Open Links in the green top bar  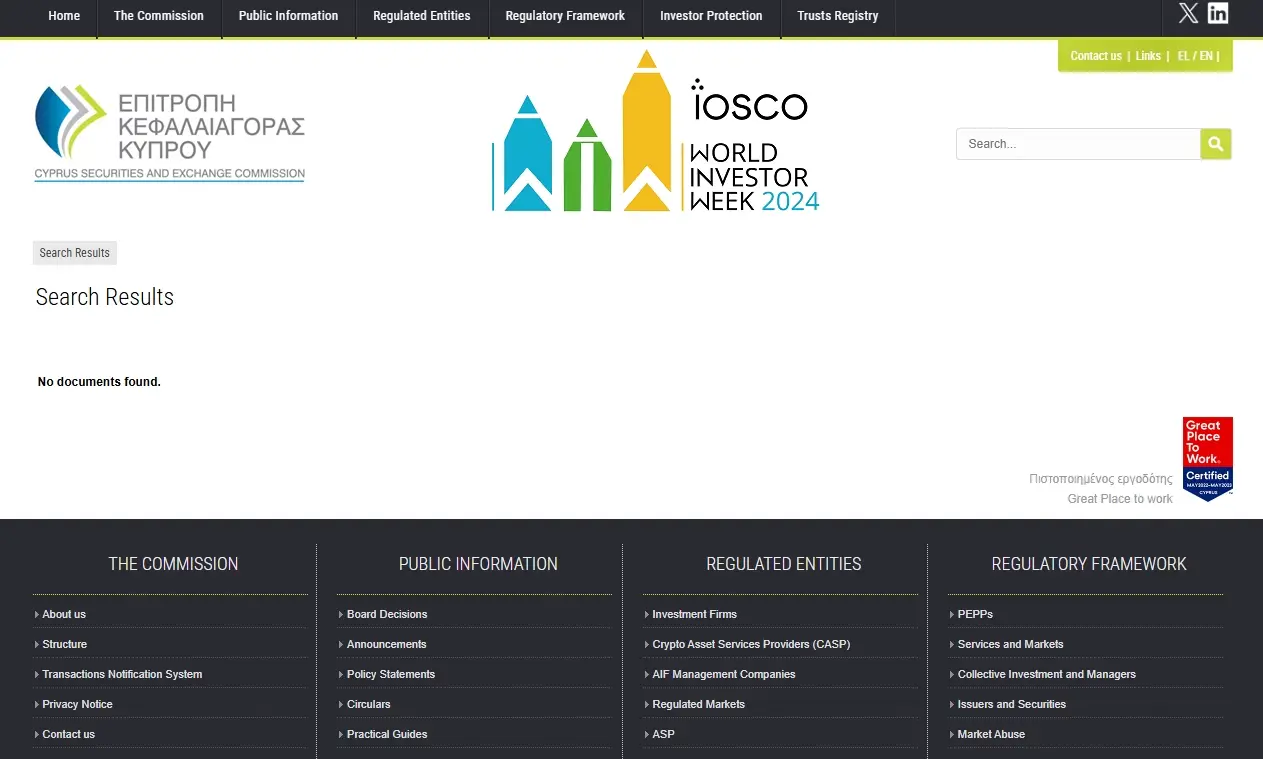[1148, 56]
